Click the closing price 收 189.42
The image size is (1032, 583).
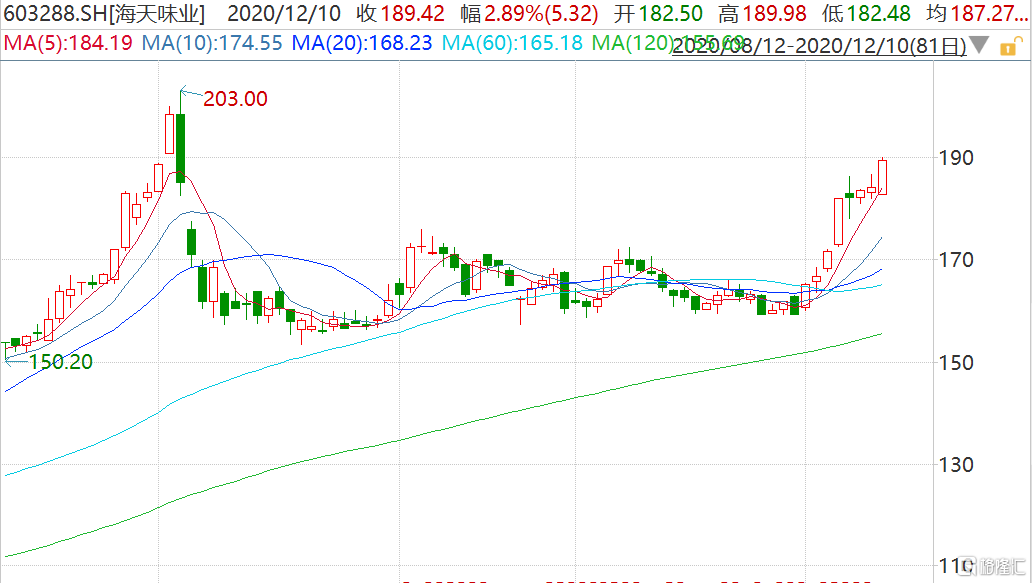coord(400,13)
